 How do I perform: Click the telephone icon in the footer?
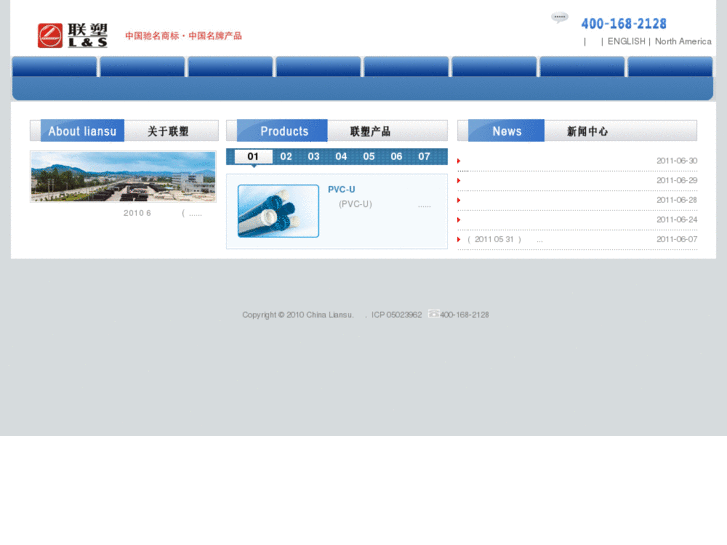[434, 314]
